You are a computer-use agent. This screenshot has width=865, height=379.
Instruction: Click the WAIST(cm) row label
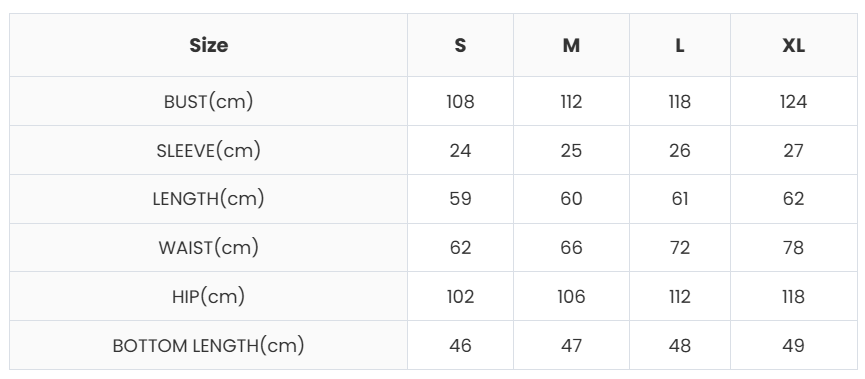coord(209,247)
